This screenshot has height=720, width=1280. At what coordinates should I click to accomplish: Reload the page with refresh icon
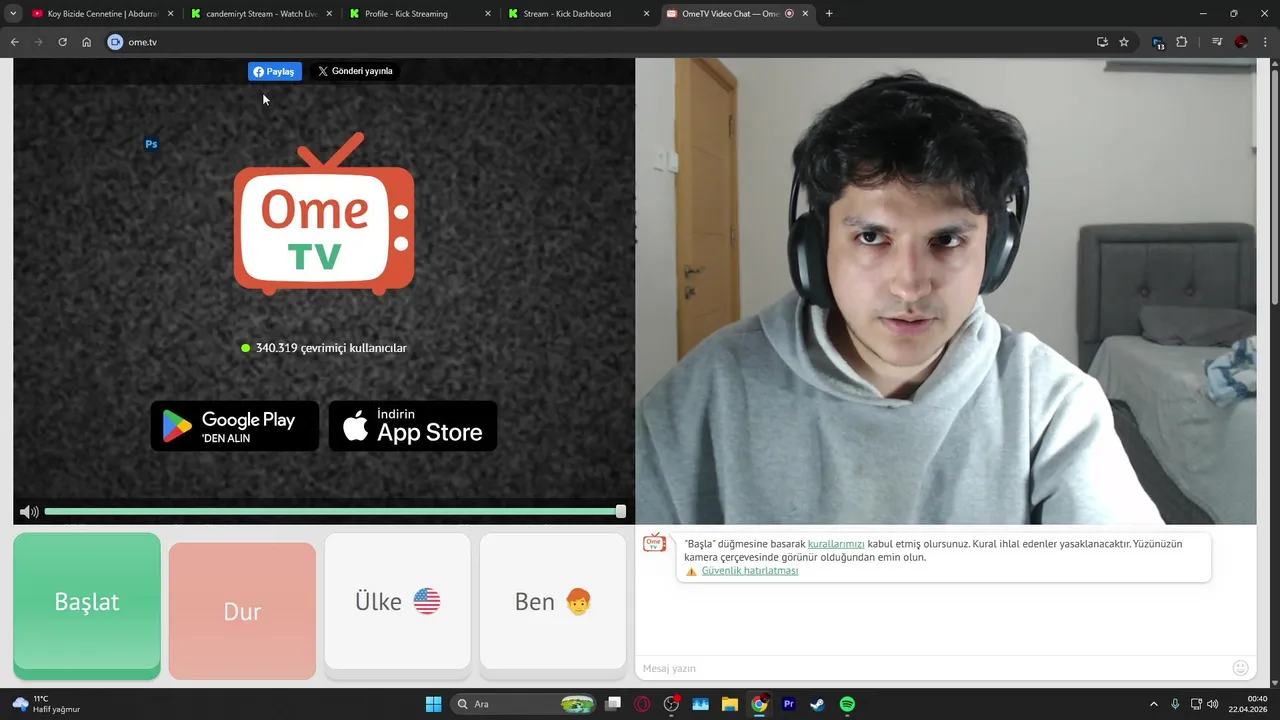coord(62,42)
